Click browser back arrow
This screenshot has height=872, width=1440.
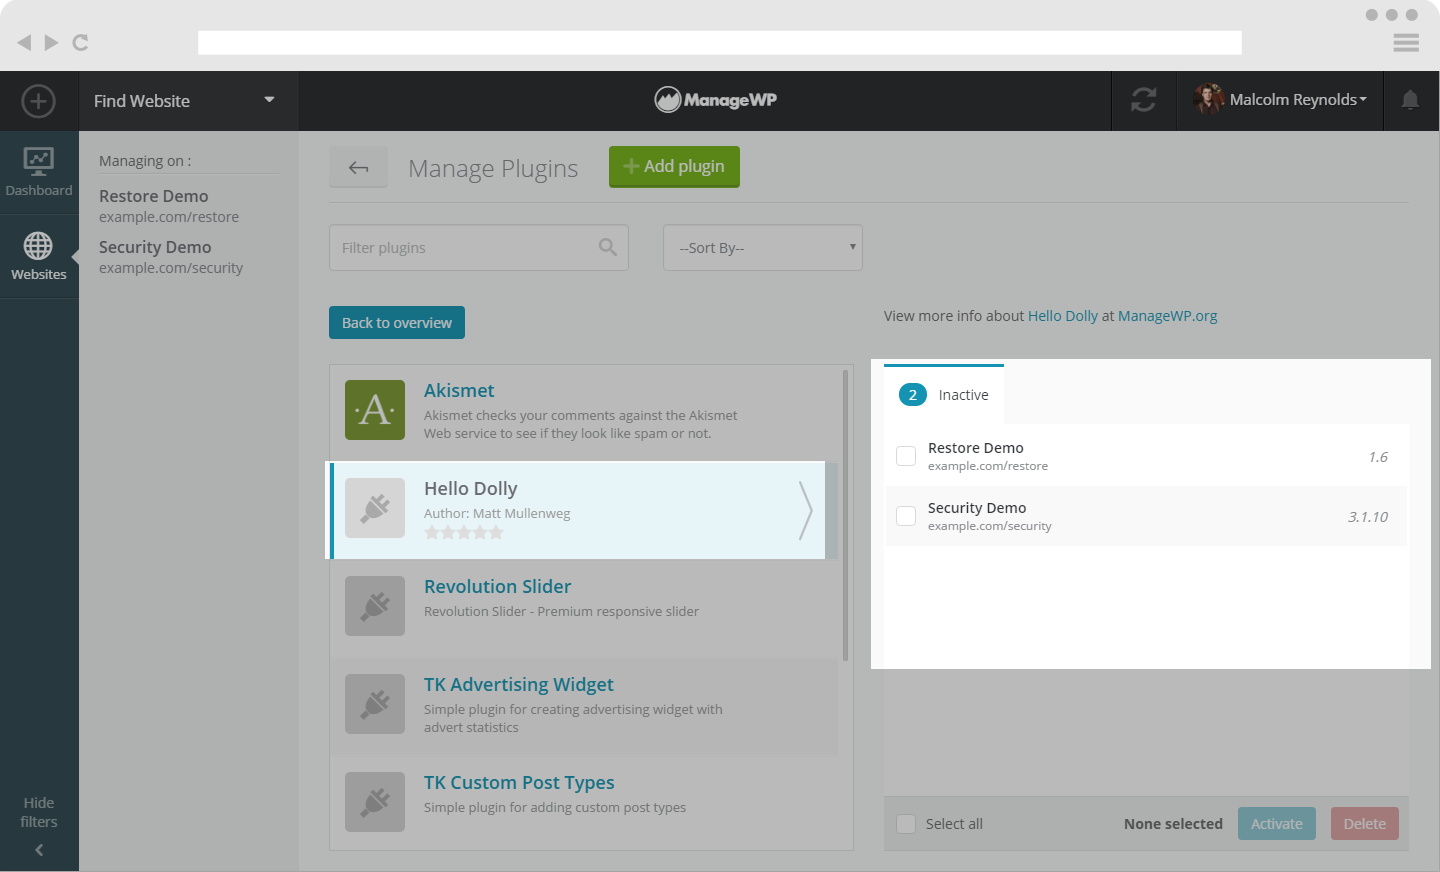click(x=24, y=42)
